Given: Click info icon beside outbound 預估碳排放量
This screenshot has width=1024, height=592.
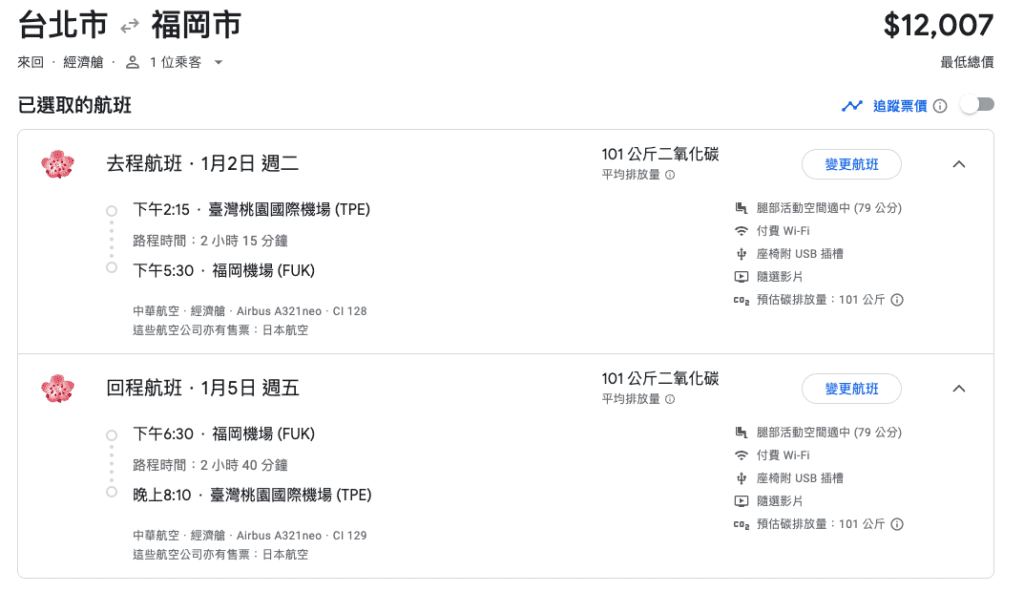Looking at the screenshot, I should click(x=897, y=300).
